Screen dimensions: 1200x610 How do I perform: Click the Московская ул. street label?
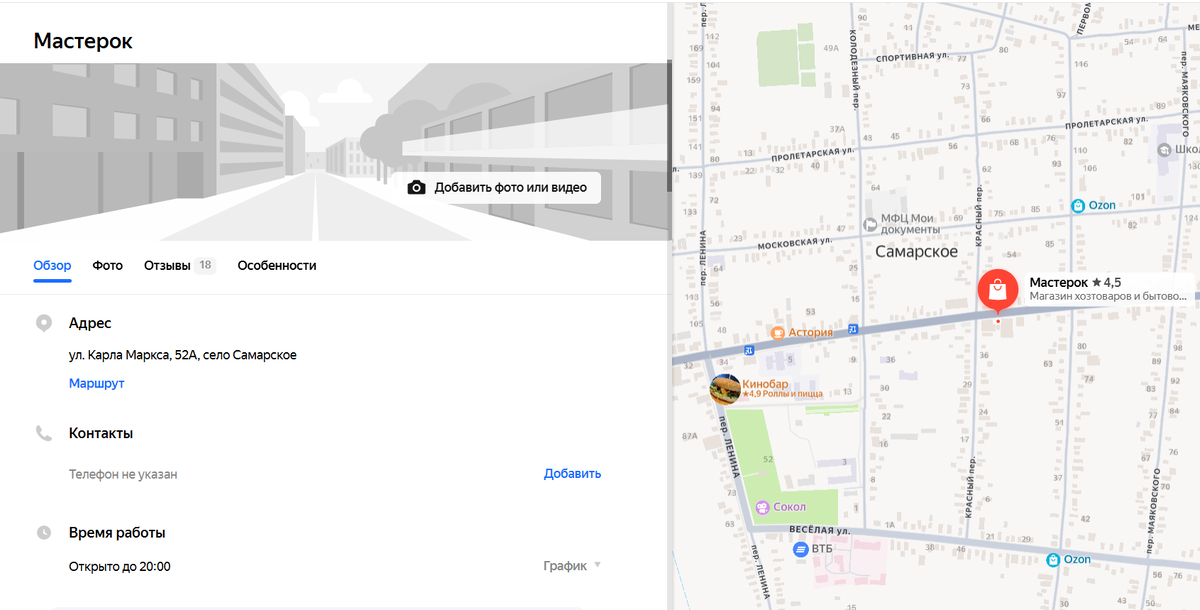[796, 244]
